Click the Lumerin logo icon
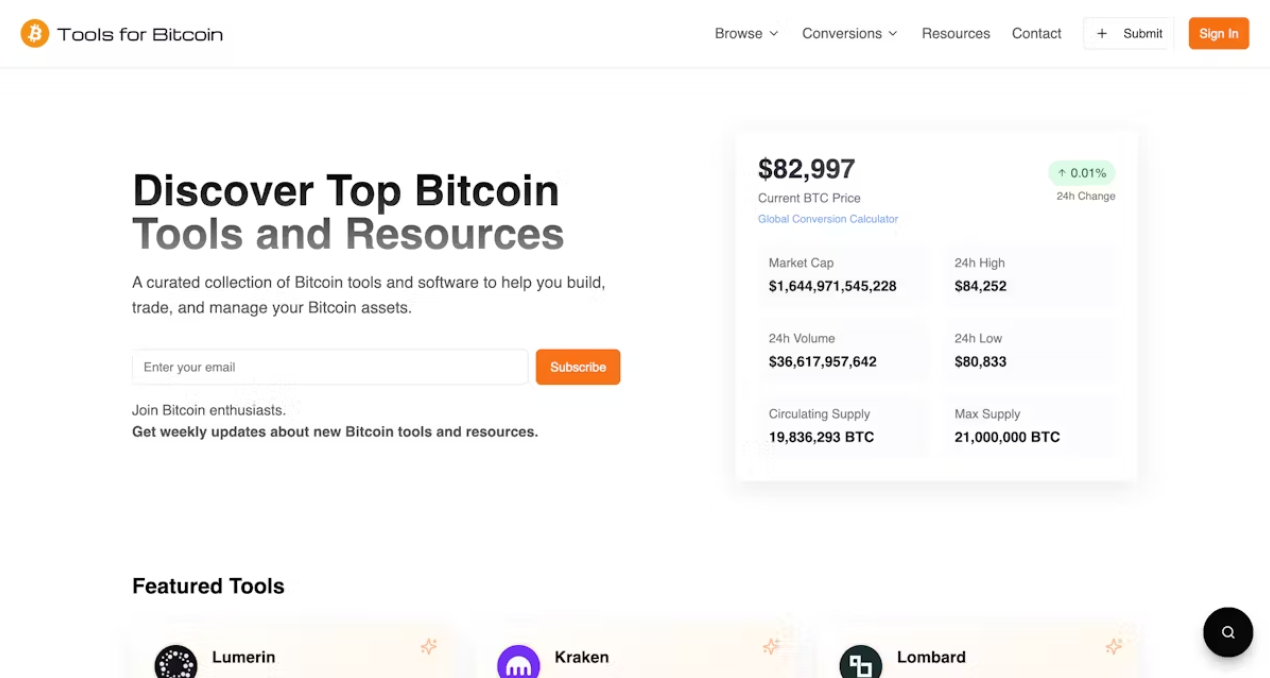1270x678 pixels. coord(176,662)
